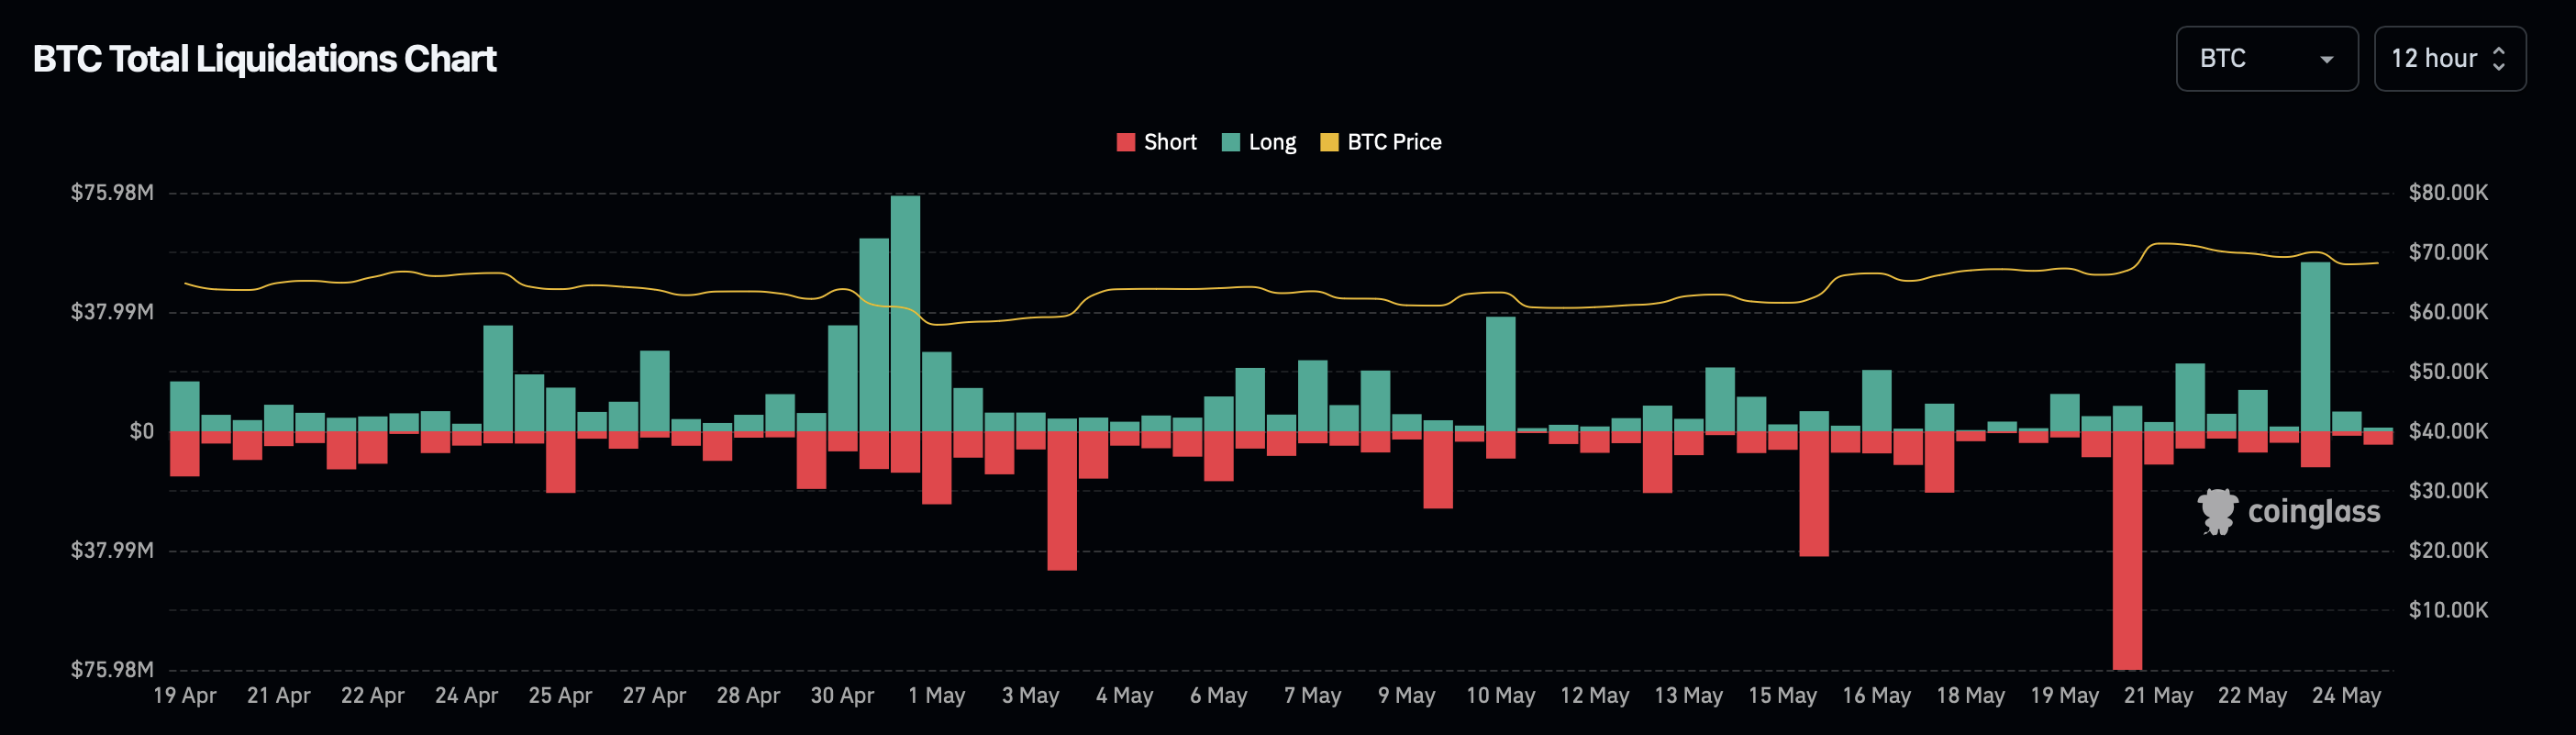Click the 1 May date axis label
Image resolution: width=2576 pixels, height=735 pixels.
click(x=936, y=695)
